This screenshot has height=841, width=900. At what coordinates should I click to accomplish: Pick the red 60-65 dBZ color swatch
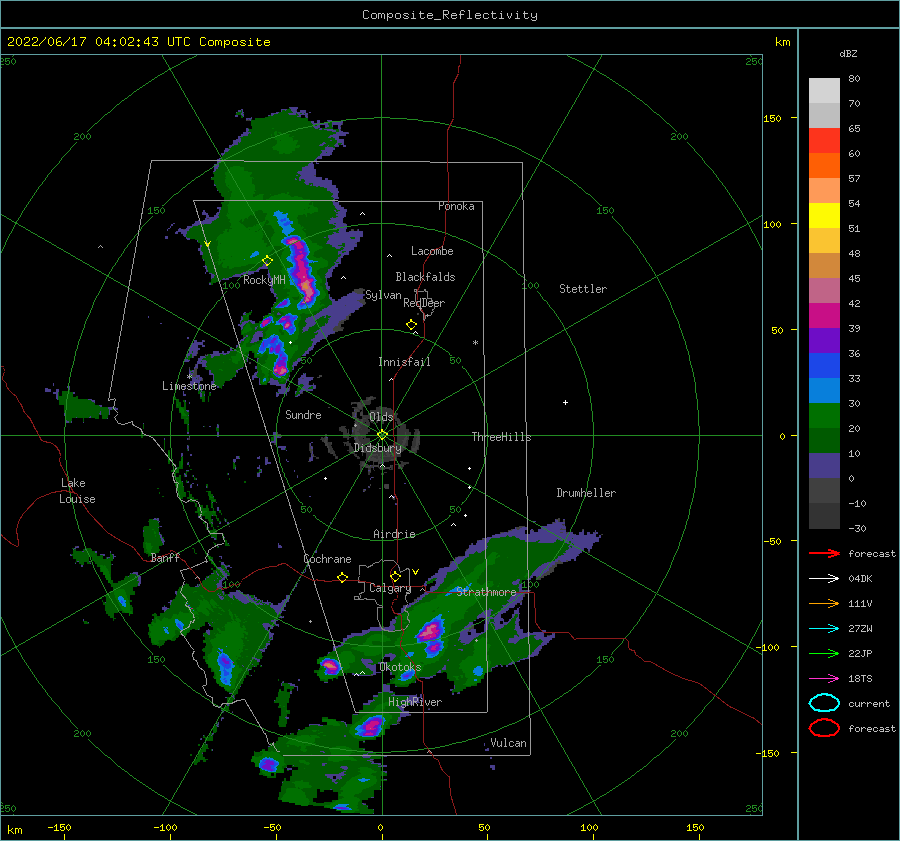coord(824,141)
